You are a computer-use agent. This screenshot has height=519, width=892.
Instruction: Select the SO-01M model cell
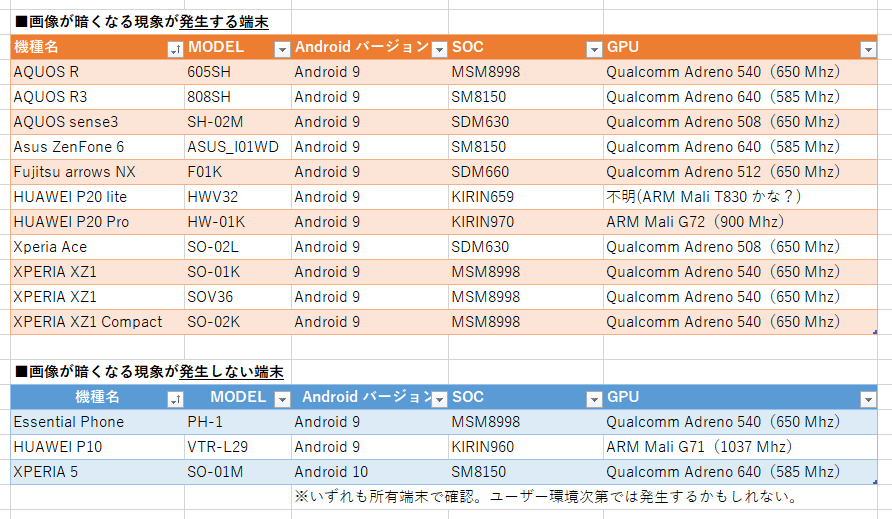238,472
